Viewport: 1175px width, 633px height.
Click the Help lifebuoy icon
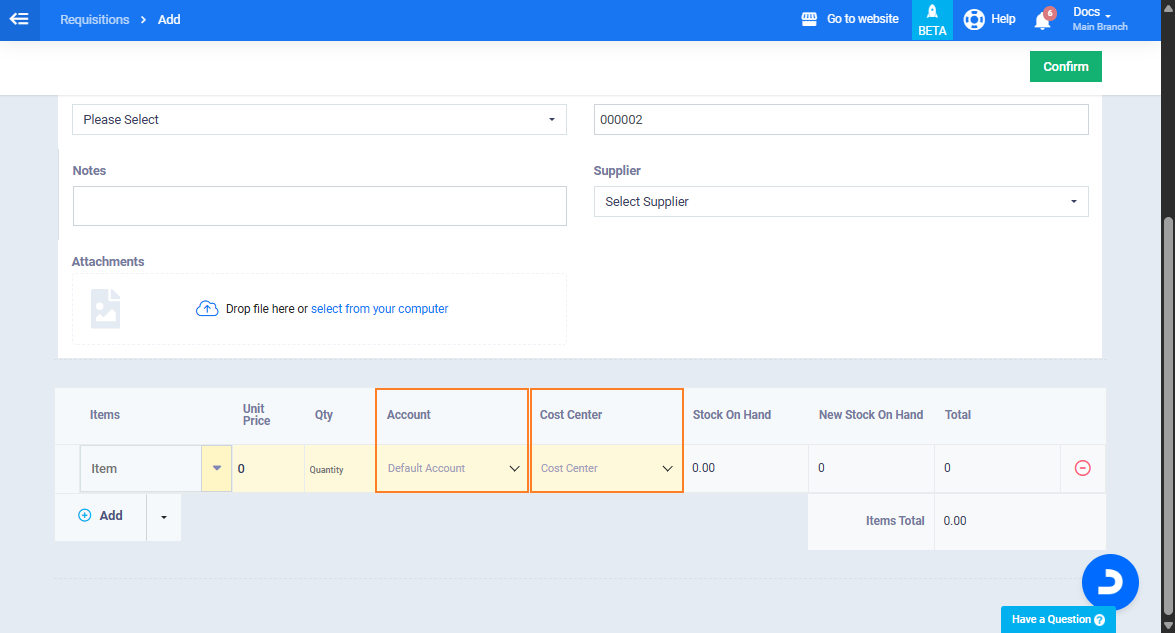point(974,19)
